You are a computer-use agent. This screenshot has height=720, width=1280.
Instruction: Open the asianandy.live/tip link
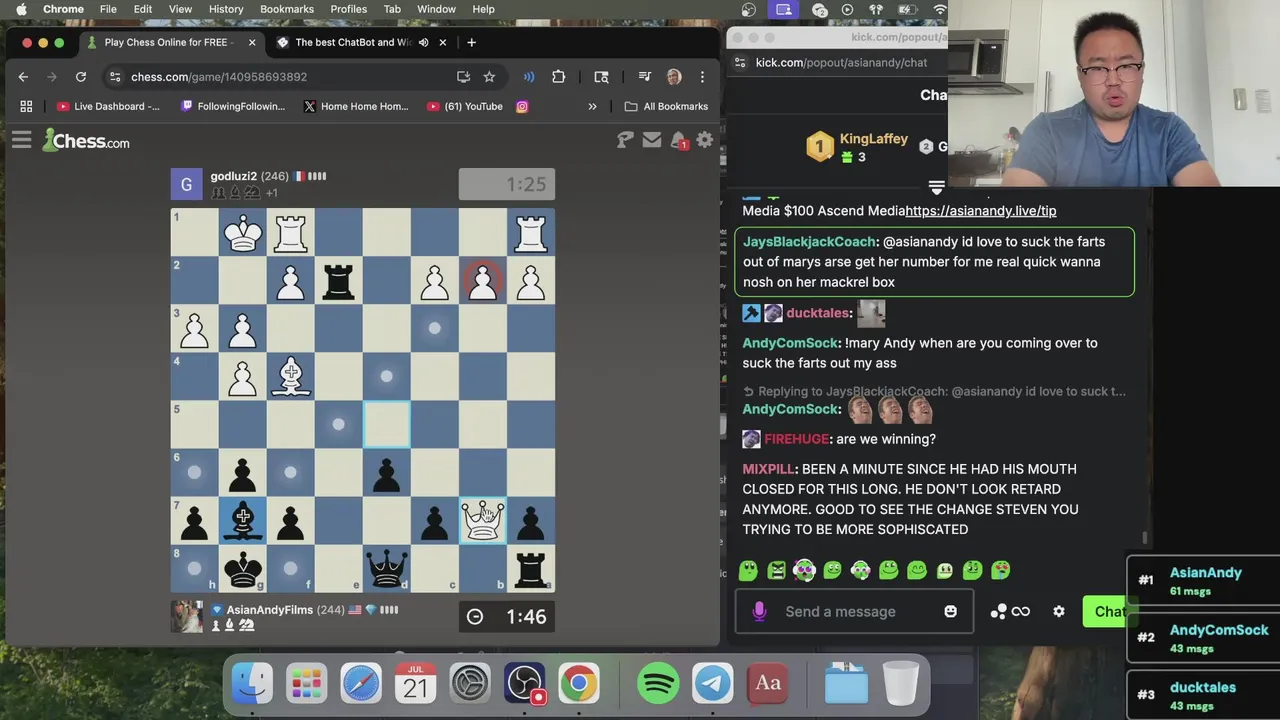click(x=981, y=211)
